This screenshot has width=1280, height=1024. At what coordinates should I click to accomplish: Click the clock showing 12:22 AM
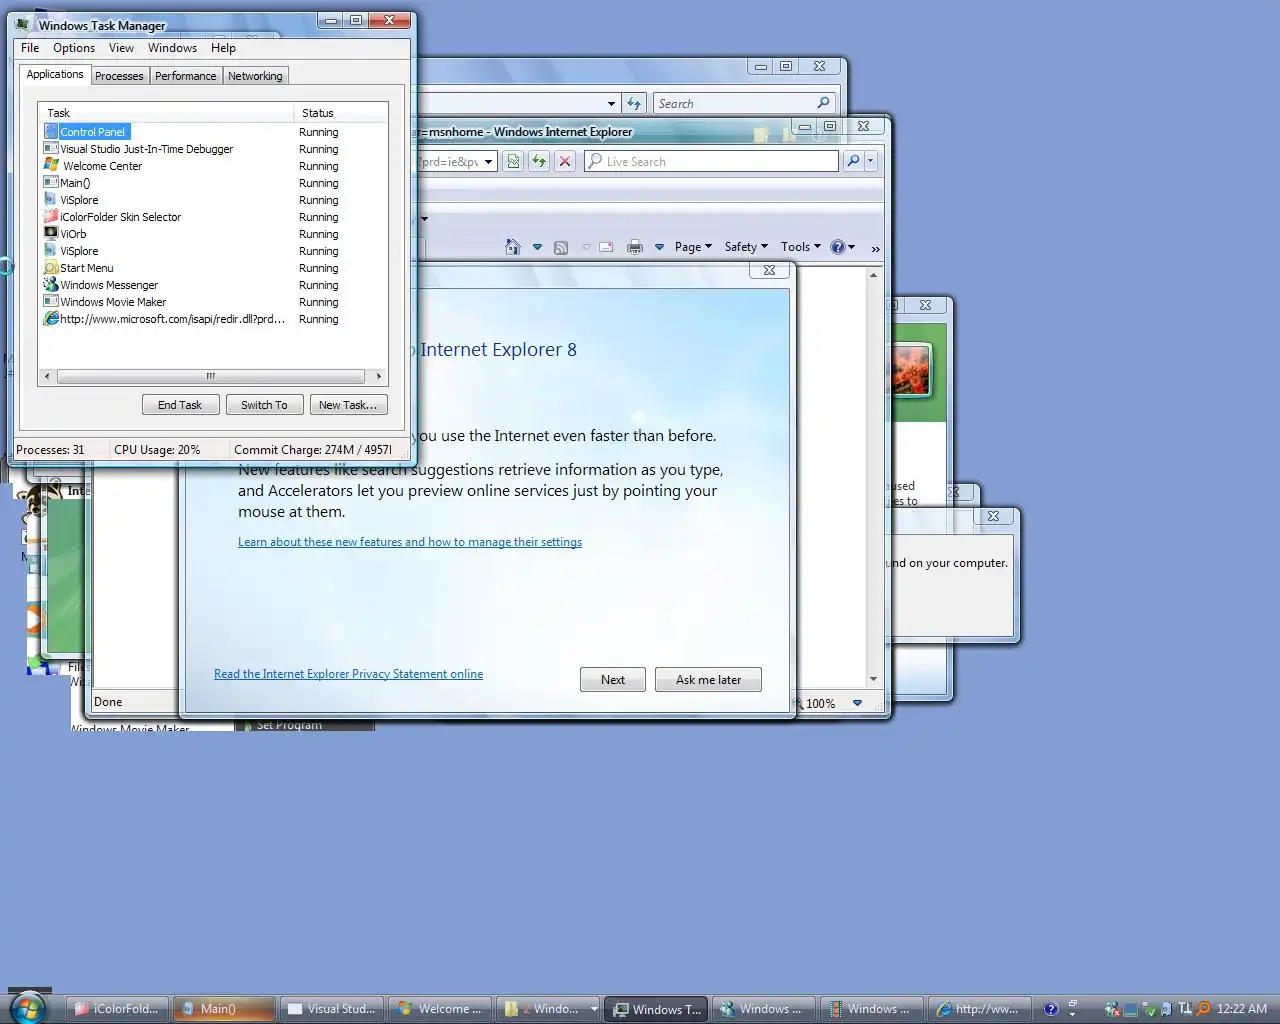[x=1242, y=1009]
